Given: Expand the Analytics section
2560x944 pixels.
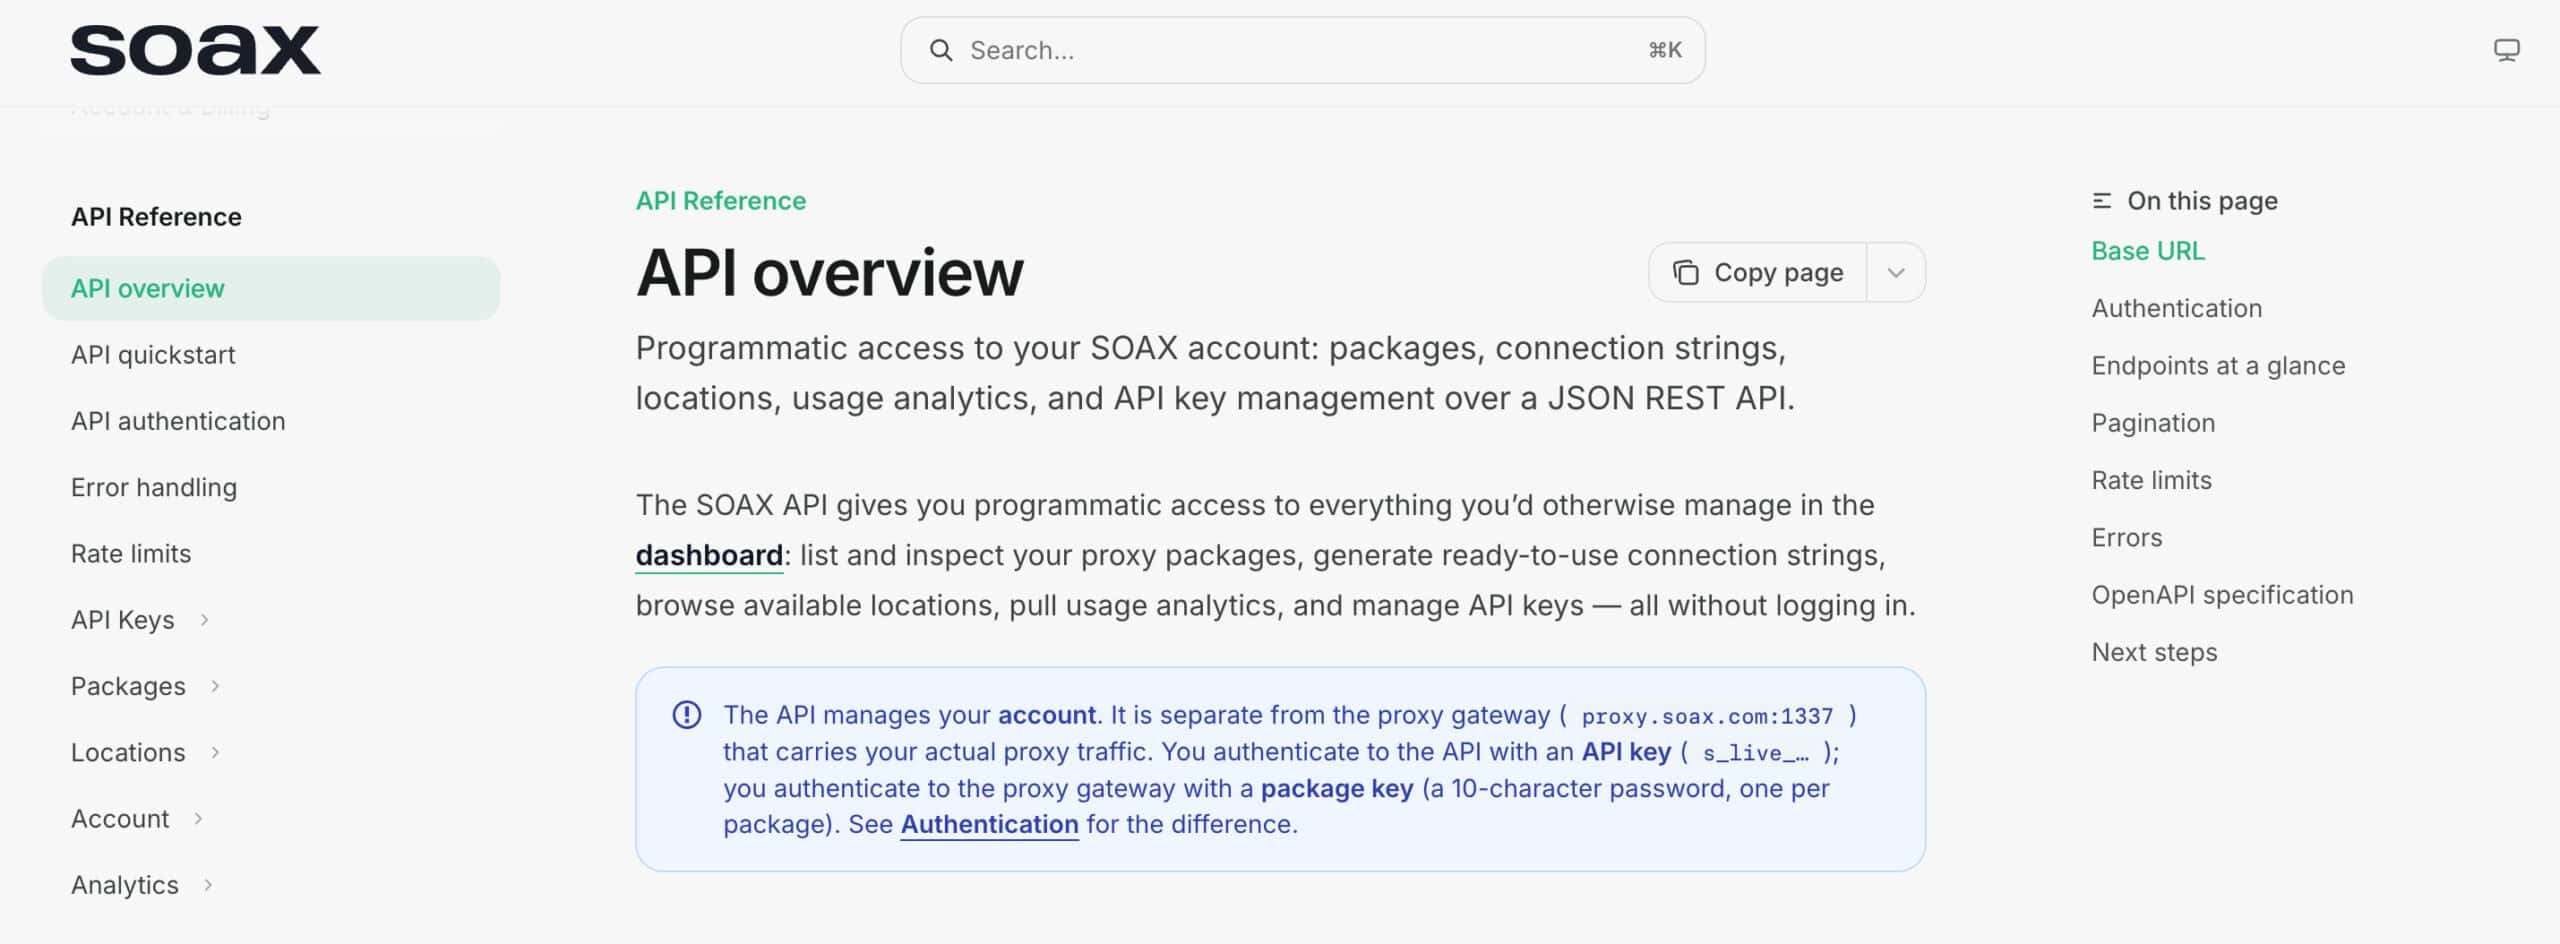Looking at the screenshot, I should click(x=209, y=885).
